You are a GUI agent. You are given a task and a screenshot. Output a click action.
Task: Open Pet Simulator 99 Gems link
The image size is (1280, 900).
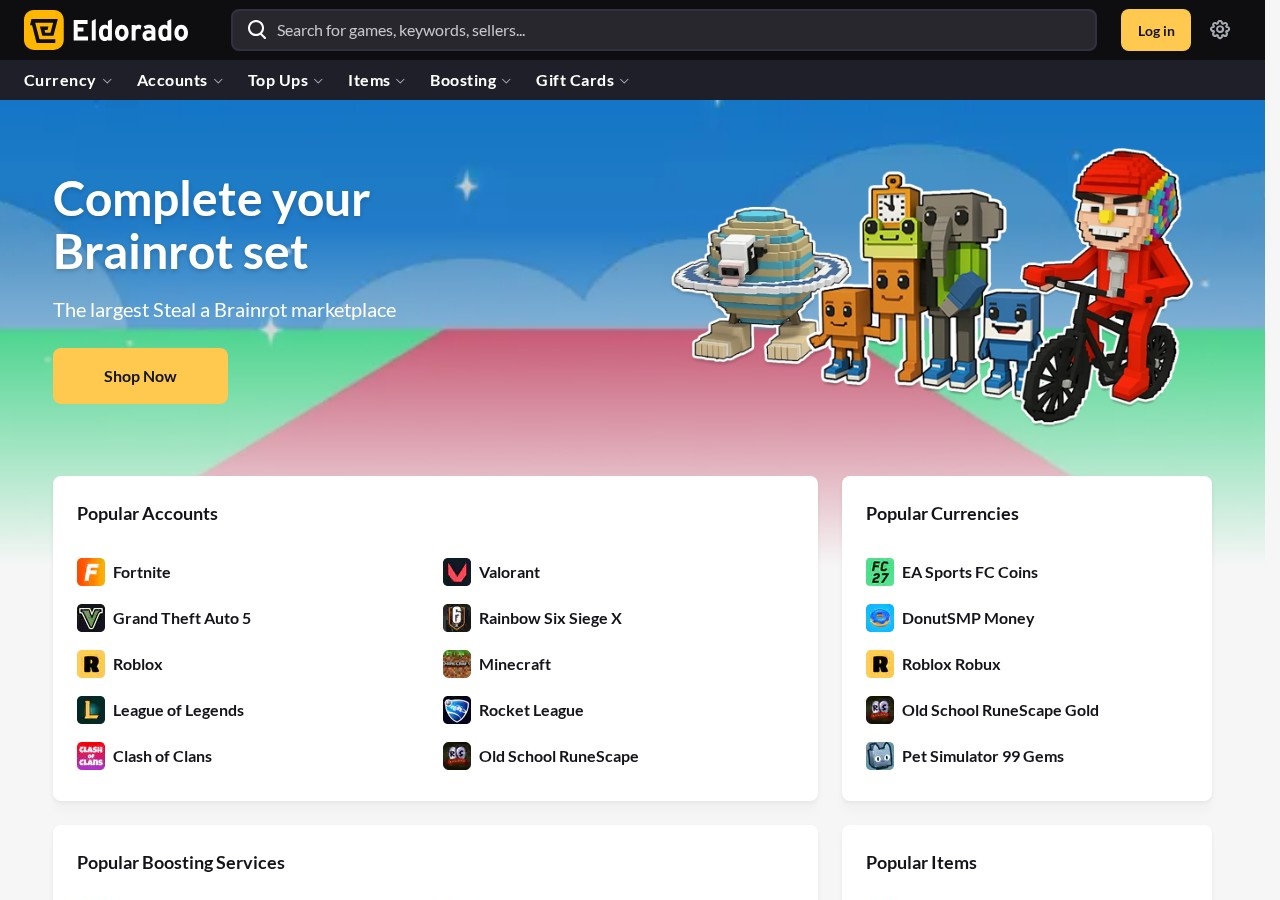(x=983, y=756)
